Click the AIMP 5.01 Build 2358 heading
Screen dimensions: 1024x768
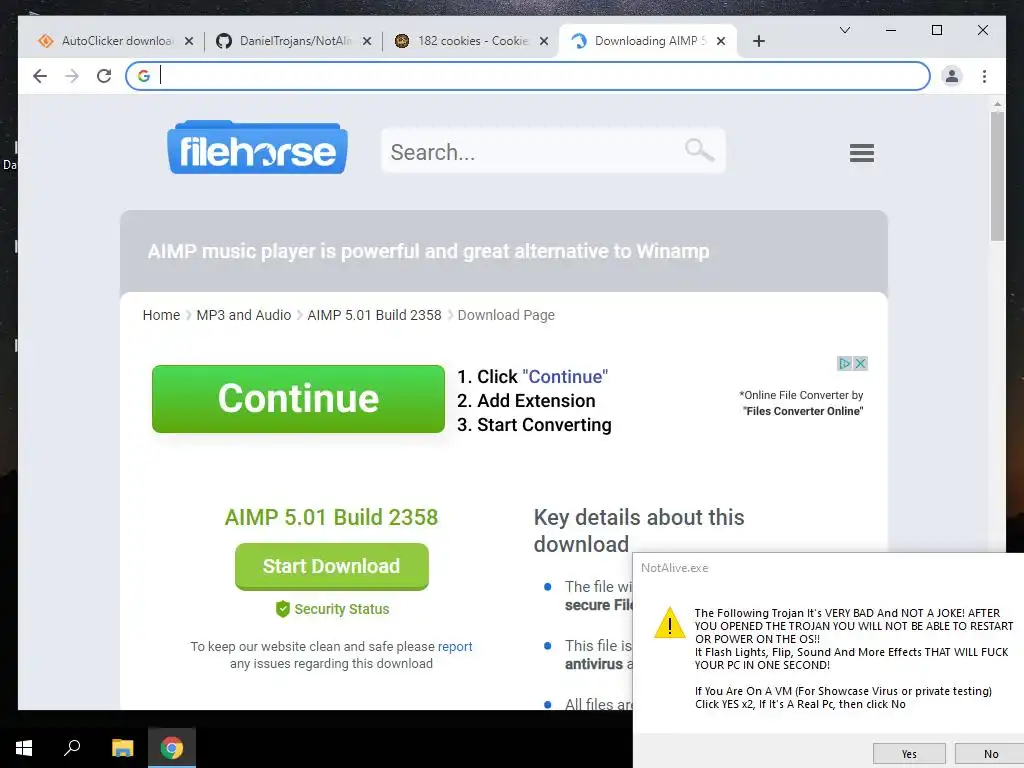pyautogui.click(x=331, y=517)
